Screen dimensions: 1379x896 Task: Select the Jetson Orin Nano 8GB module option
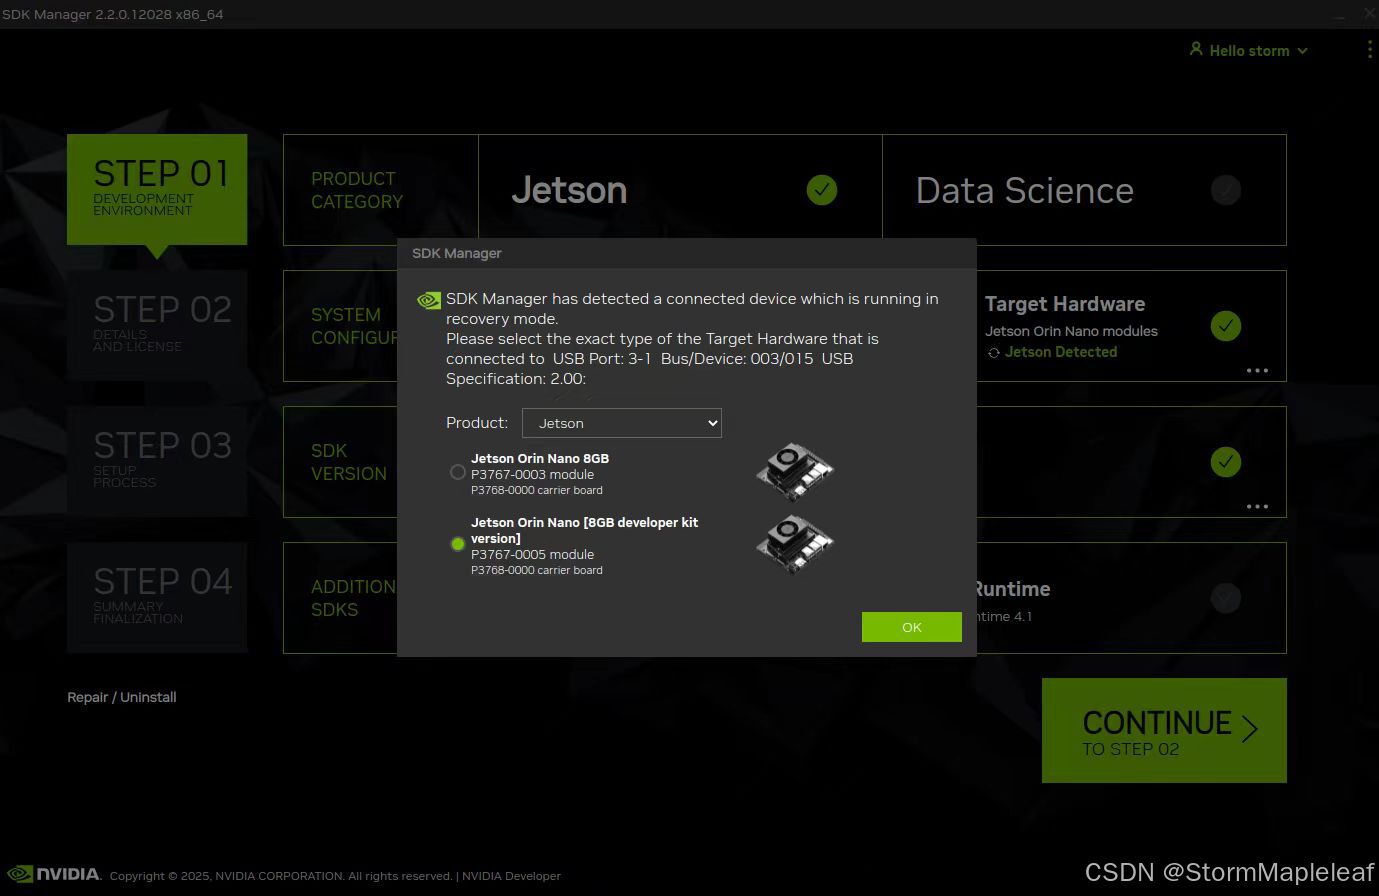pos(457,472)
